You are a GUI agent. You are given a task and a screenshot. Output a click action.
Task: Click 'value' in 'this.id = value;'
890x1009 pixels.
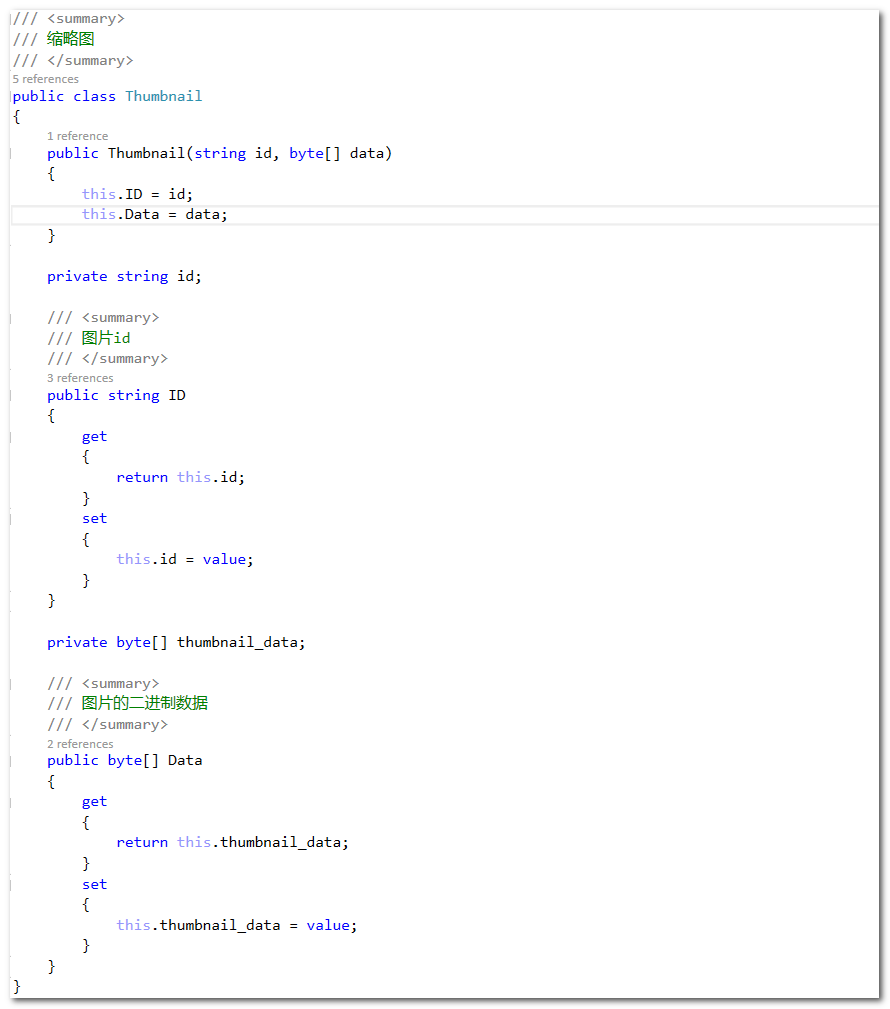pyautogui.click(x=225, y=559)
